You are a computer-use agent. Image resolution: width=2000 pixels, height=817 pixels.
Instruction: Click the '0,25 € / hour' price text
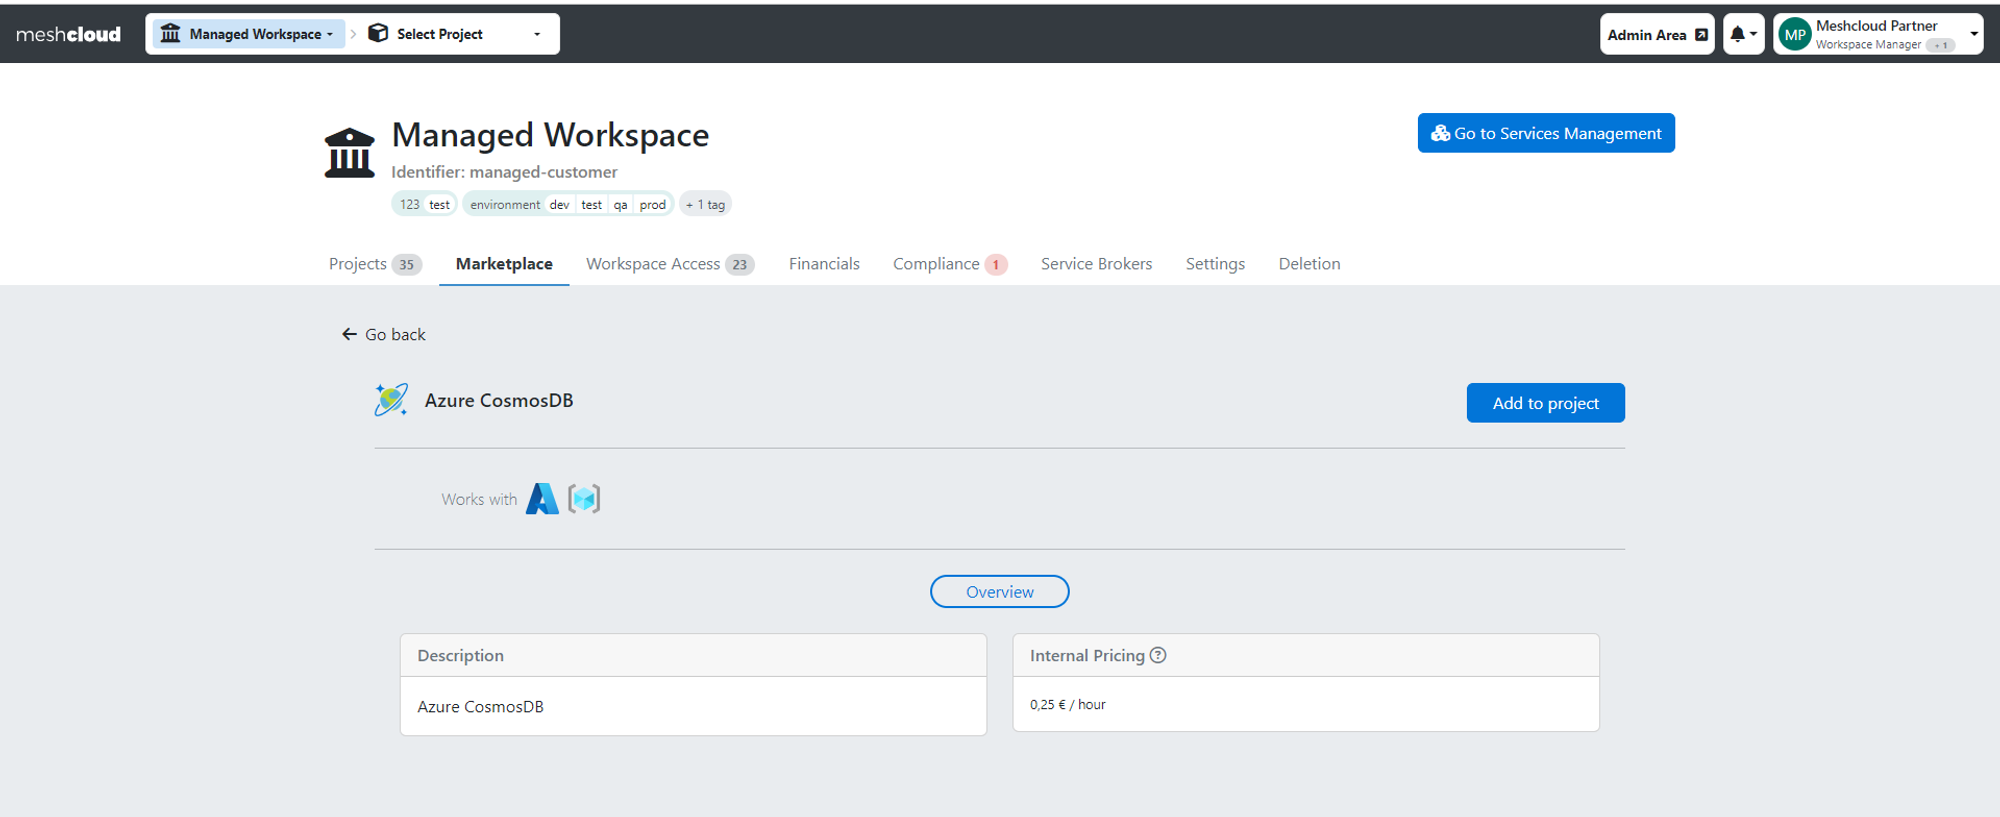pos(1067,704)
